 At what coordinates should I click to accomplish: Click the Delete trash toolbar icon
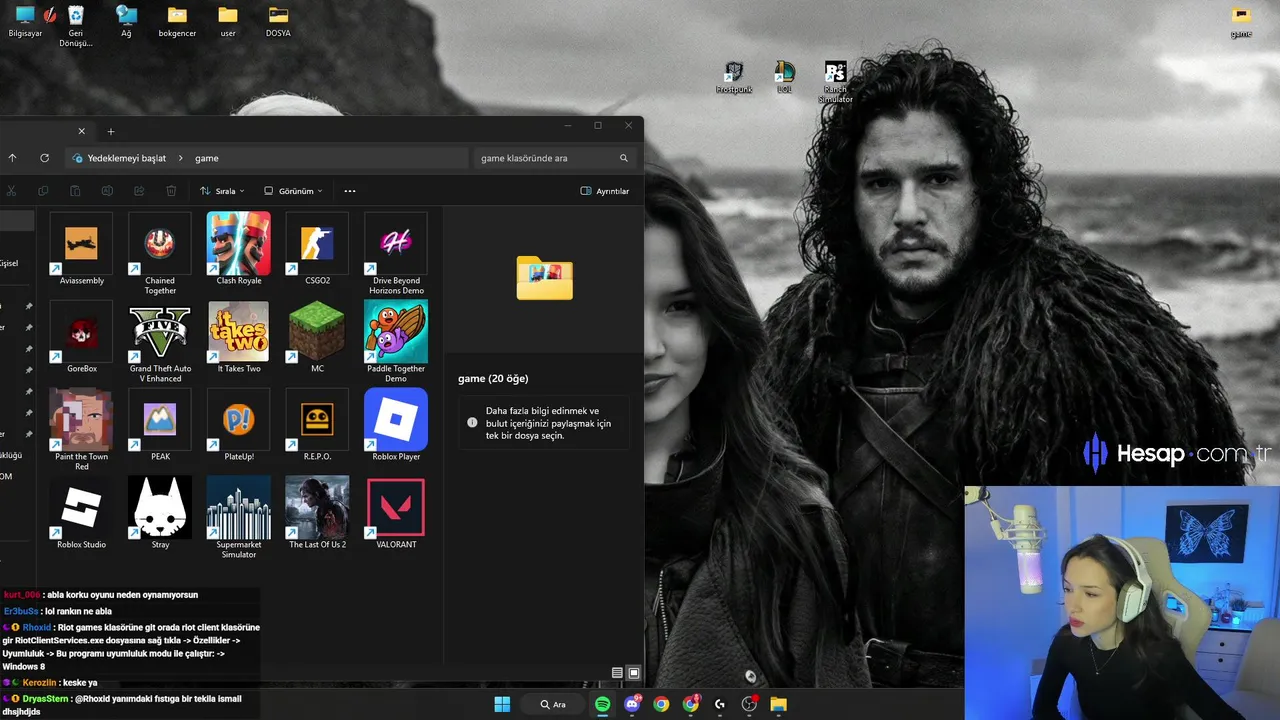tap(171, 191)
